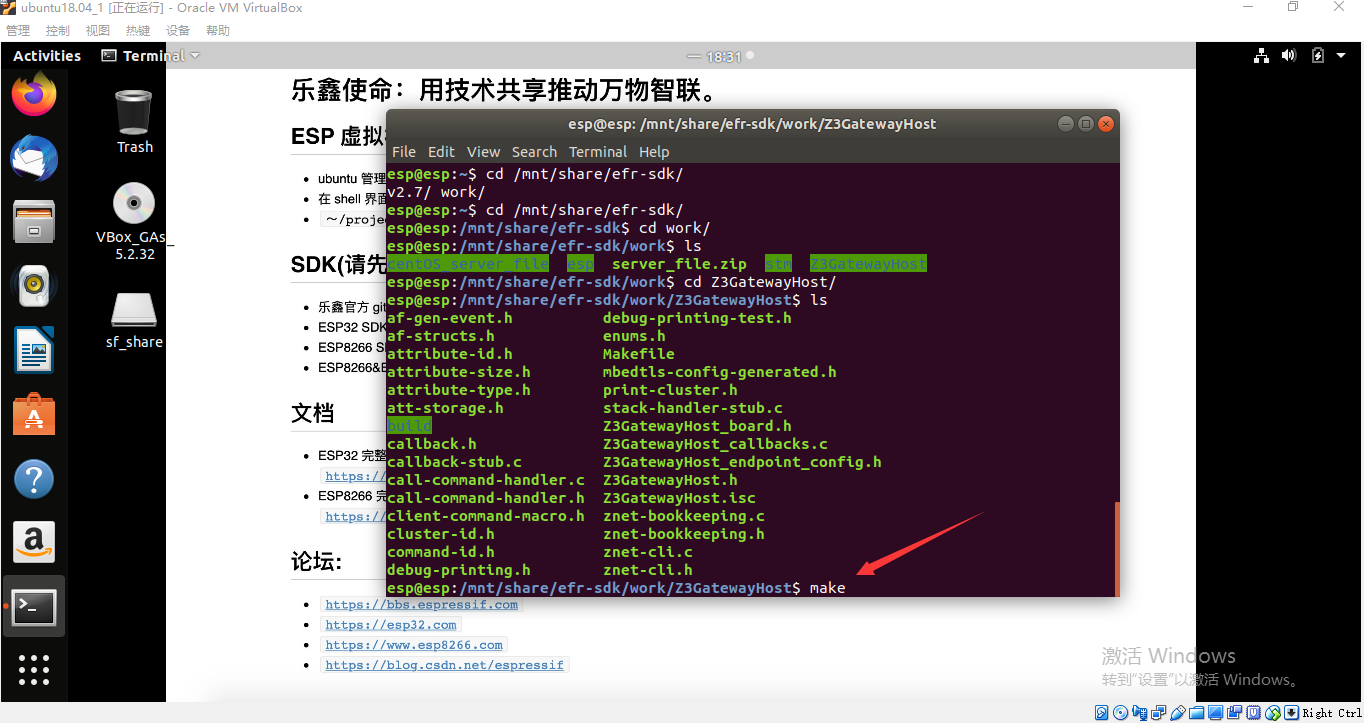1364x723 pixels.
Task: Click 'server_file.zip' in terminal output
Action: point(679,264)
